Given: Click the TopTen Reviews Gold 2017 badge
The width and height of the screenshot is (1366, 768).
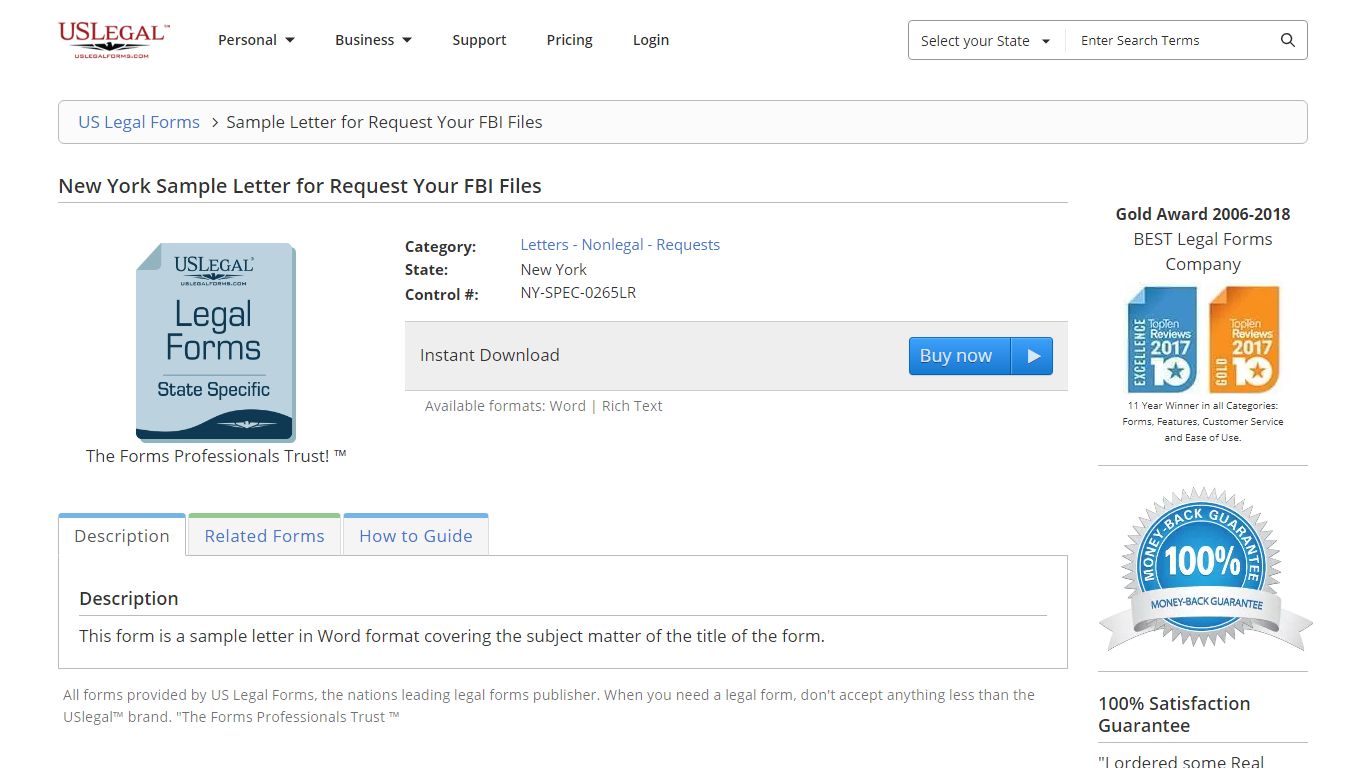Looking at the screenshot, I should point(1244,340).
